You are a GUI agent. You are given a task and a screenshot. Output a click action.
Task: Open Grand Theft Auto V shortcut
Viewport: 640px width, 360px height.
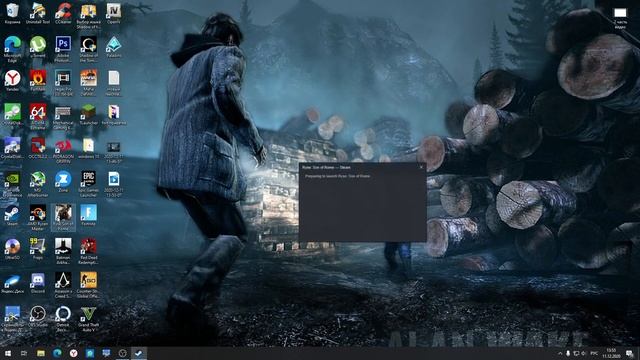tap(88, 319)
